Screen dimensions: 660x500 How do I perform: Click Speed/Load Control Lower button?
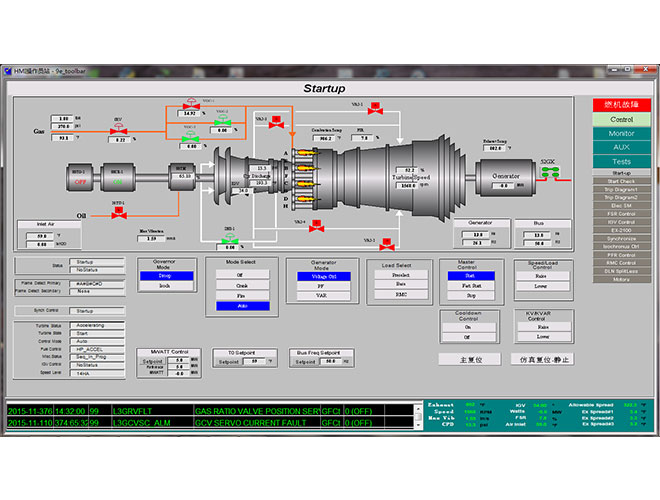543,286
